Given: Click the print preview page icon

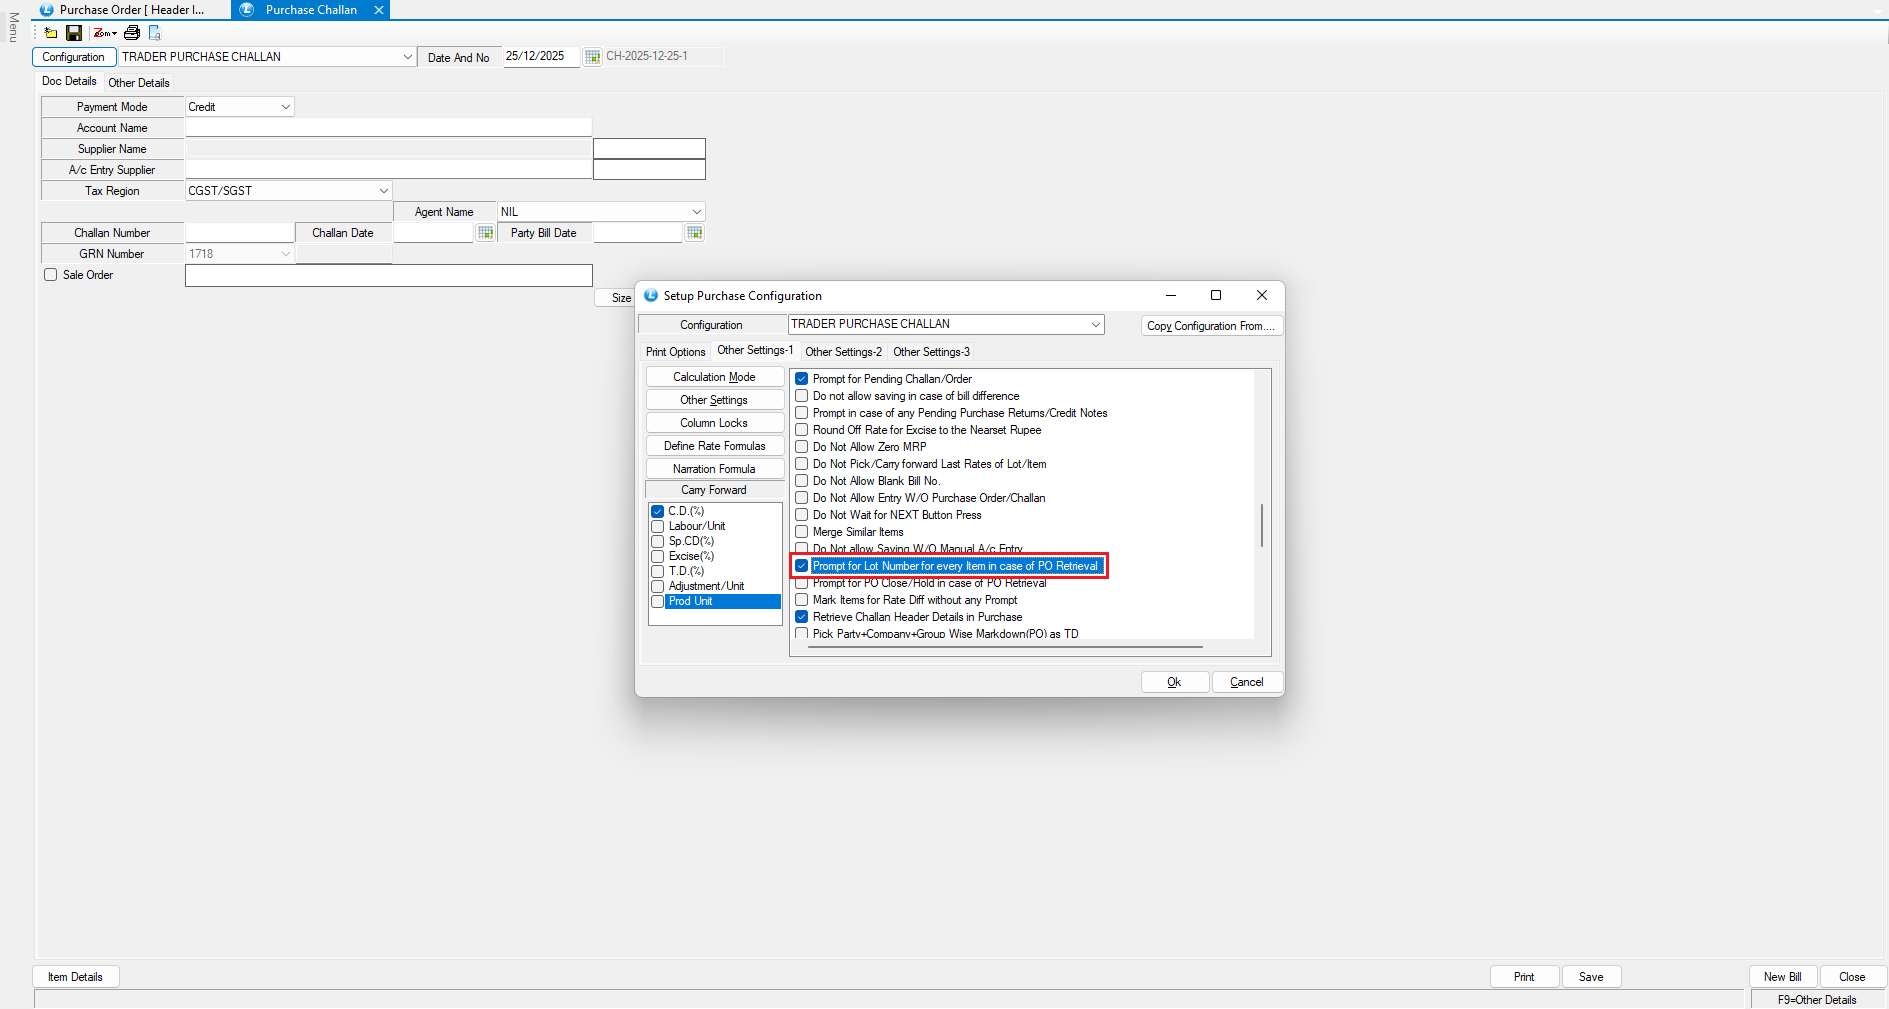Looking at the screenshot, I should pyautogui.click(x=155, y=33).
